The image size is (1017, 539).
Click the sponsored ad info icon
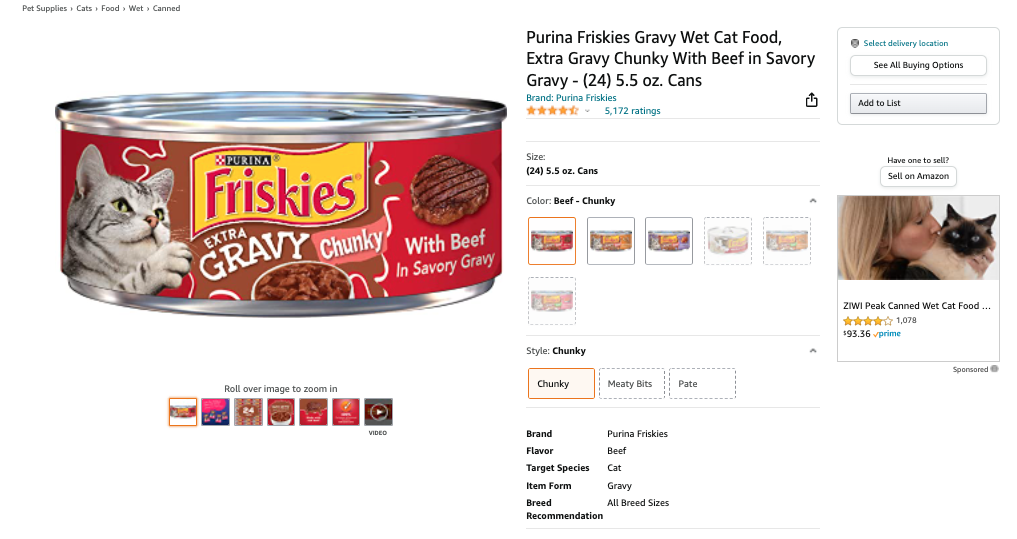[994, 369]
